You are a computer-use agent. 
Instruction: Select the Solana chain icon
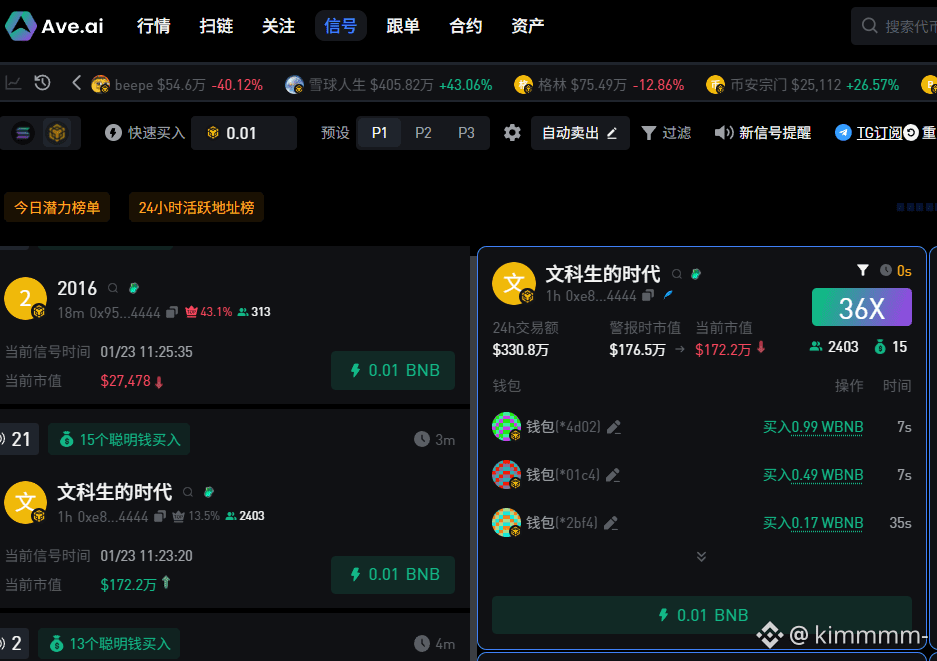click(x=23, y=133)
